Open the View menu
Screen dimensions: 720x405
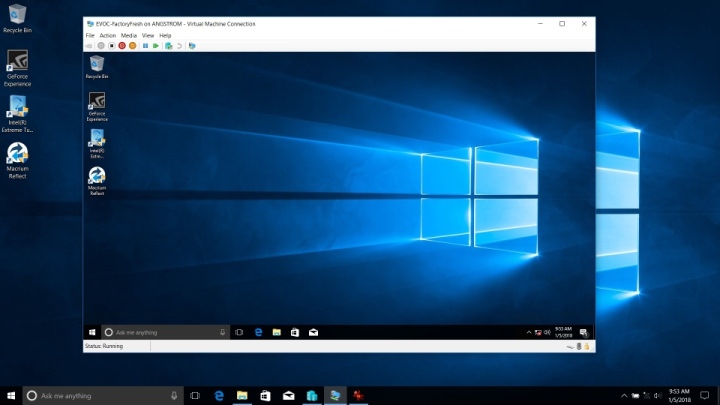[x=148, y=35]
